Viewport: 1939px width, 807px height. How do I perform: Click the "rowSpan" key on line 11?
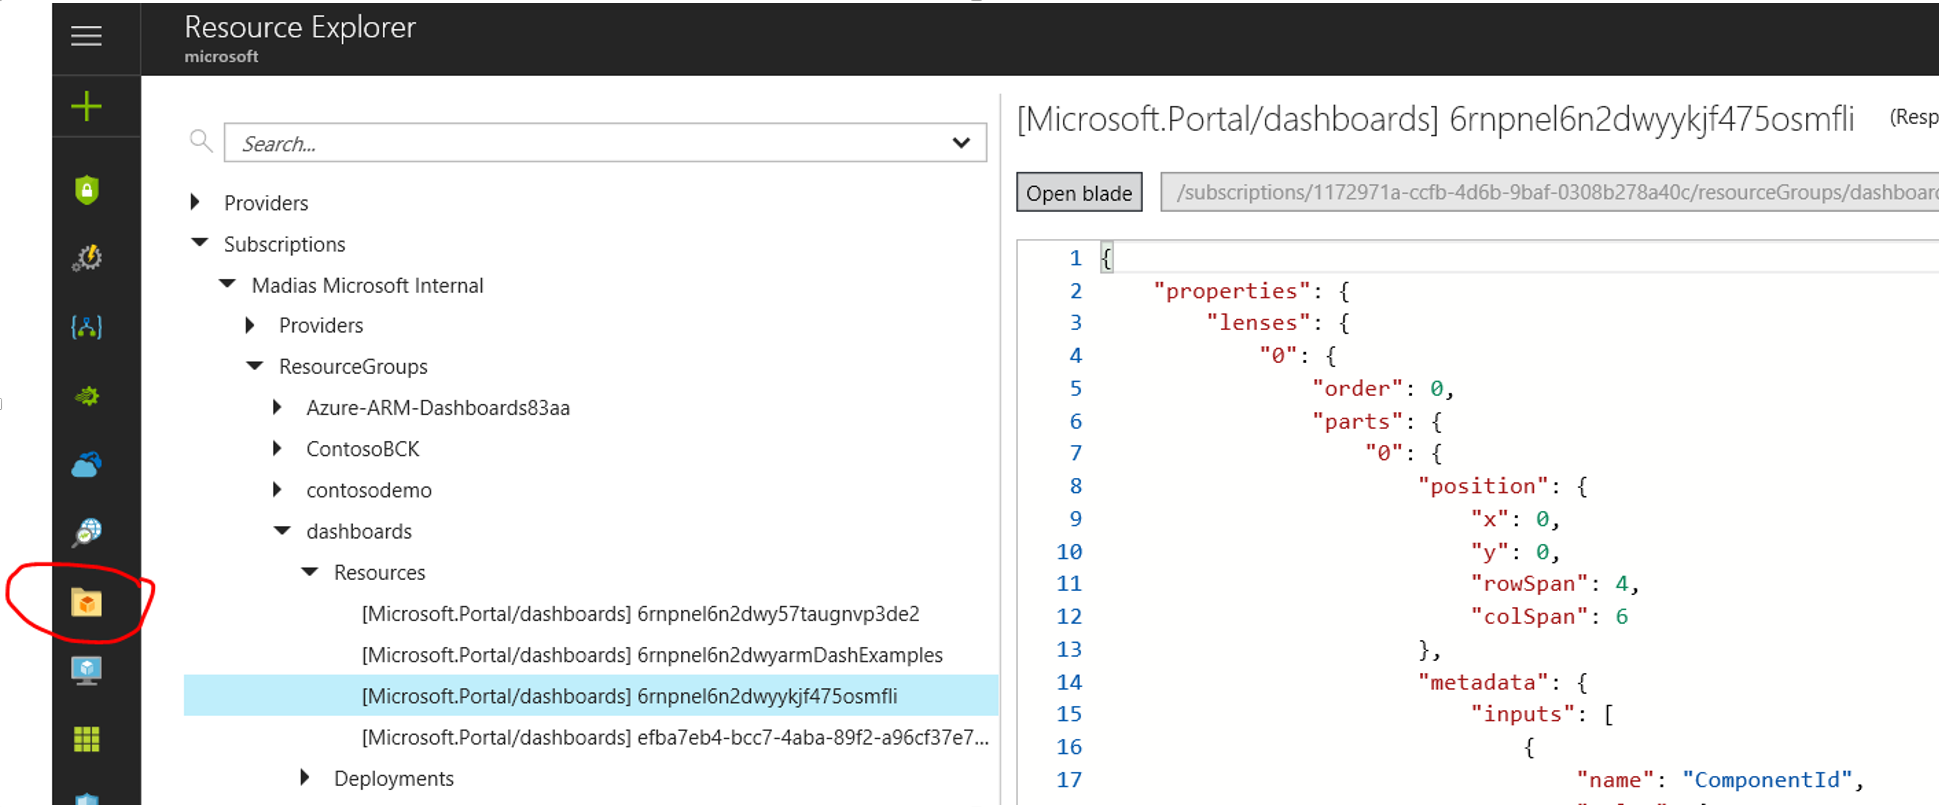point(1529,583)
